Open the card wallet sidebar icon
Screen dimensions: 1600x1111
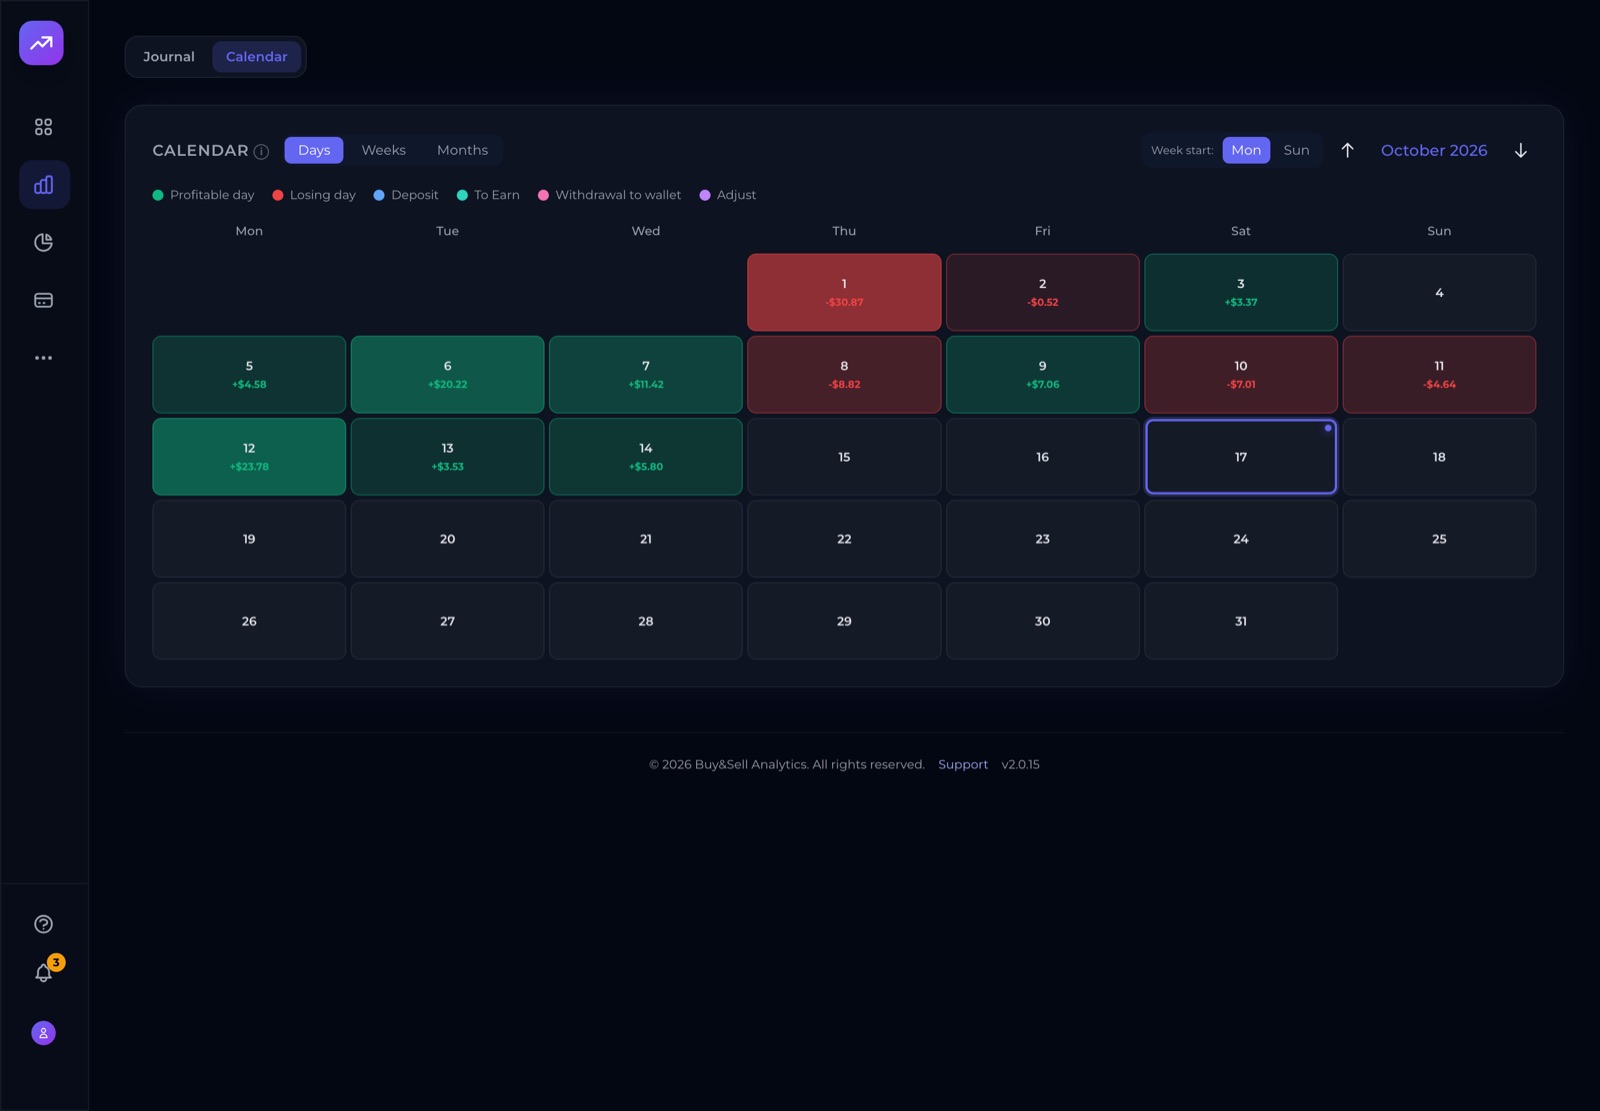click(x=43, y=300)
